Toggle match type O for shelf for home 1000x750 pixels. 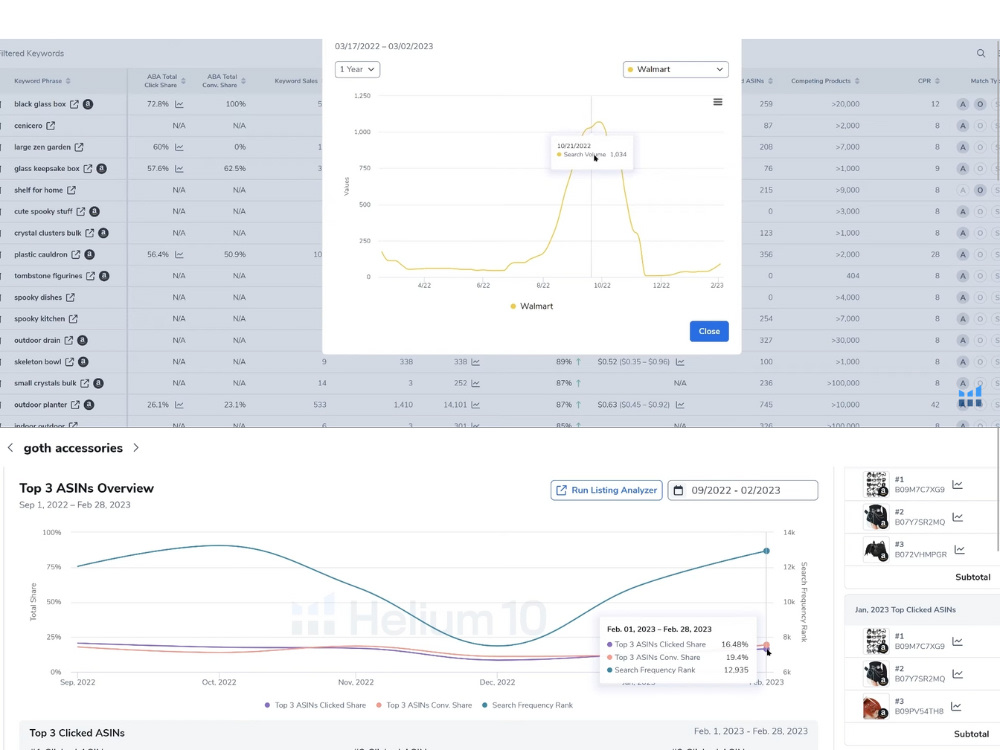tap(980, 190)
